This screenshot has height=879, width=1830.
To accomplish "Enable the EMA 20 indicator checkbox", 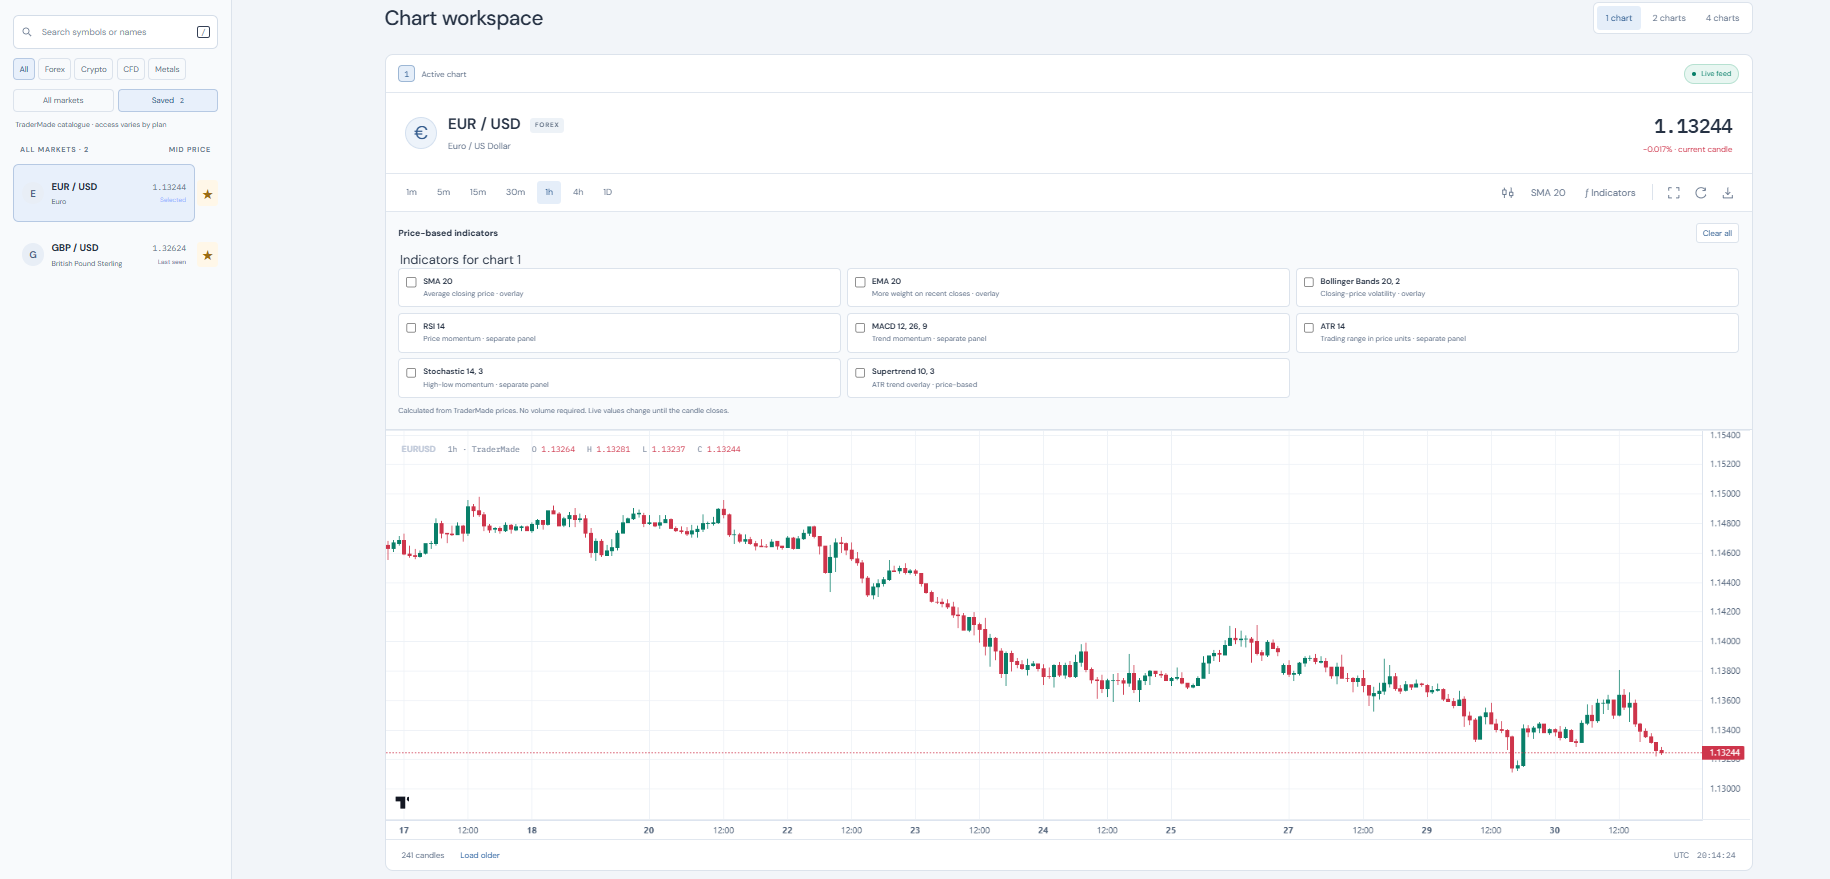I will point(860,282).
